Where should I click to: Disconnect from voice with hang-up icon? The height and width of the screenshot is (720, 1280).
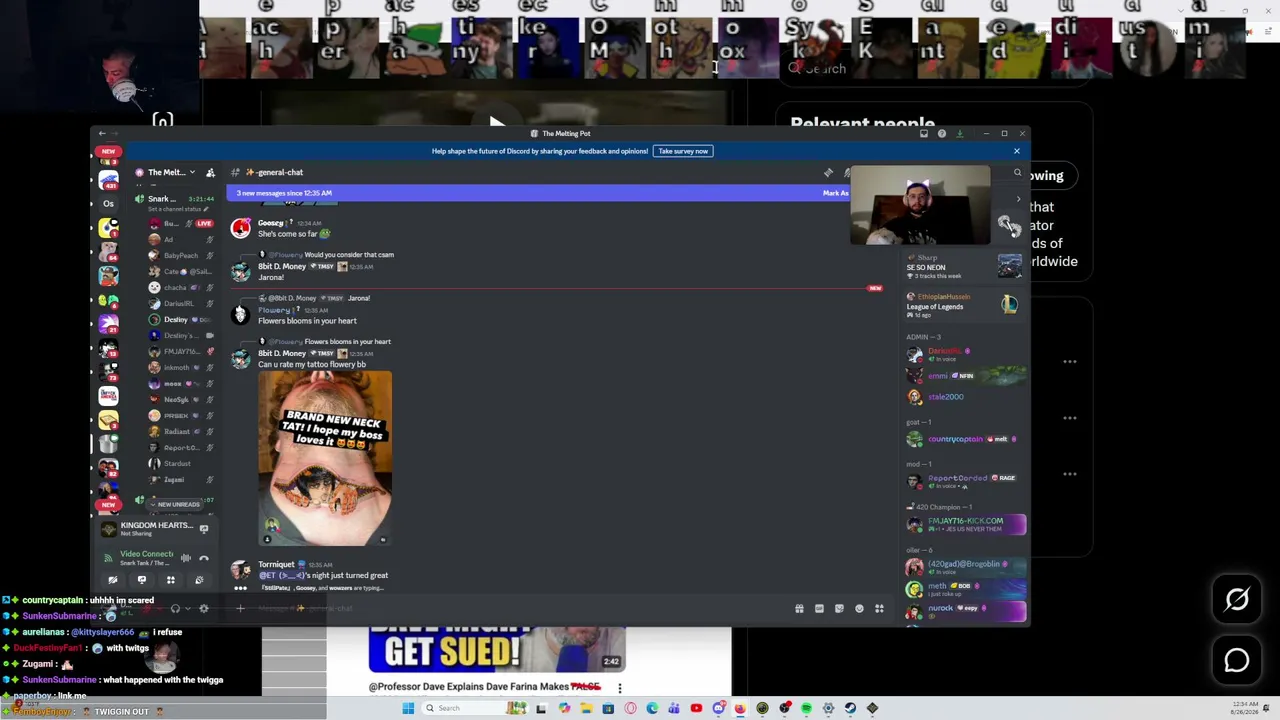(204, 558)
